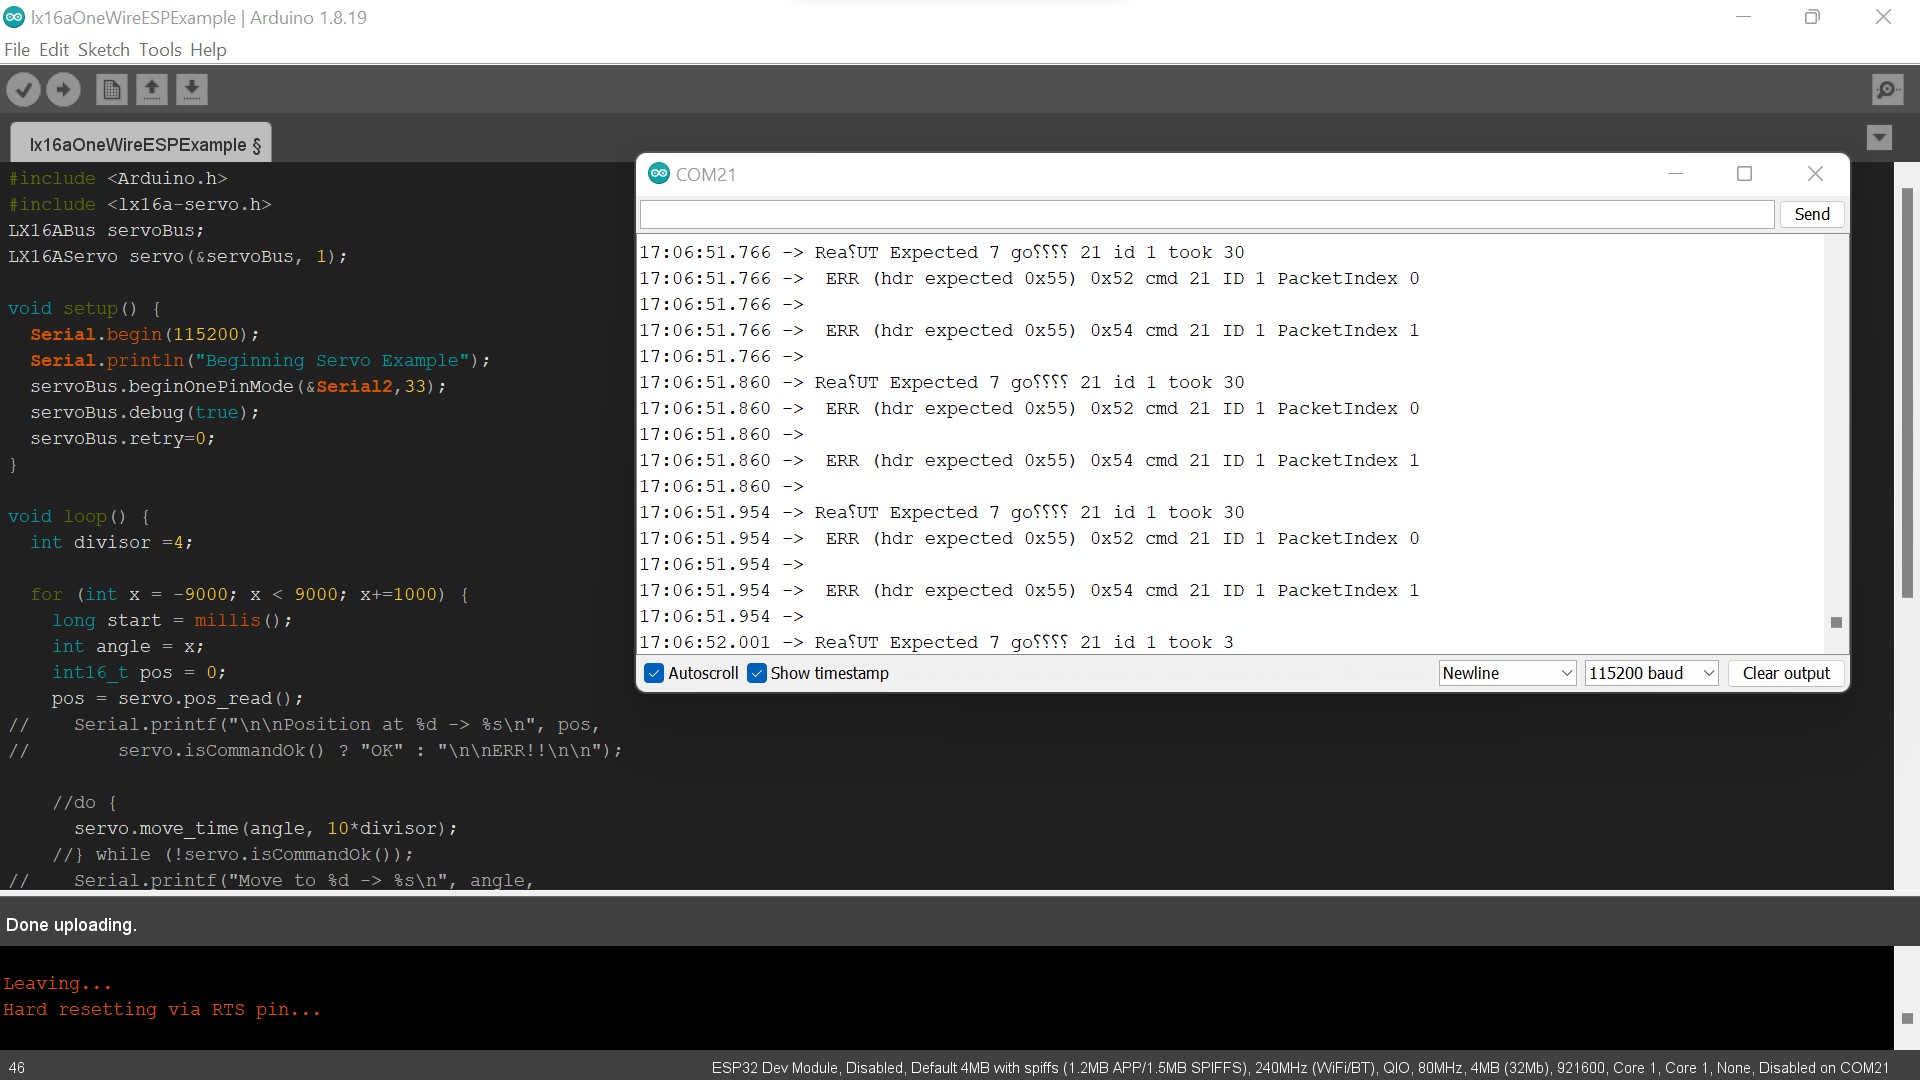This screenshot has height=1080, width=1920.
Task: Save the sketch using the Save icon
Action: pos(192,89)
